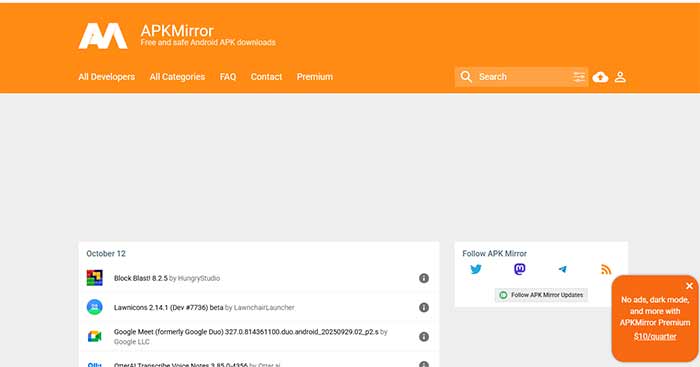Open the Google Meet app icon
This screenshot has width=700, height=367.
coord(95,337)
